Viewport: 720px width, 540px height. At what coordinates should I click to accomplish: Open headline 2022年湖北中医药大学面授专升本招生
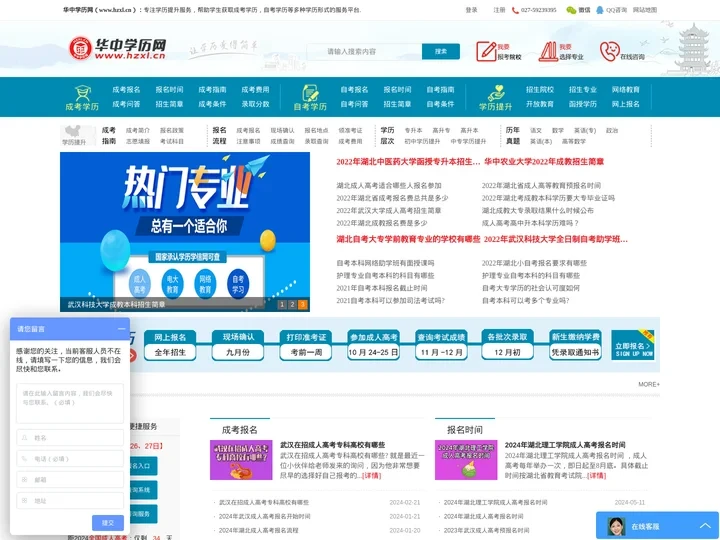coord(408,162)
